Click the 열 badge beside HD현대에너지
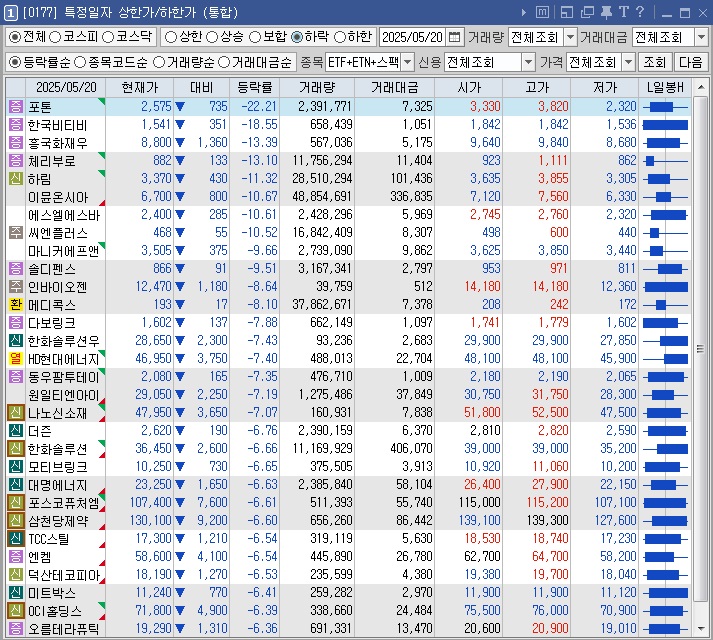 15,358
